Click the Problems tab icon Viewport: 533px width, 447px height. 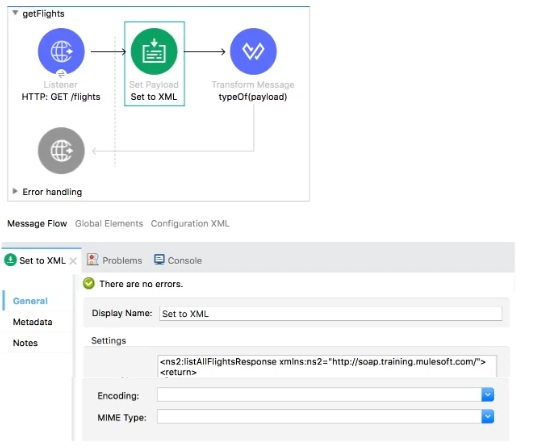coord(92,260)
